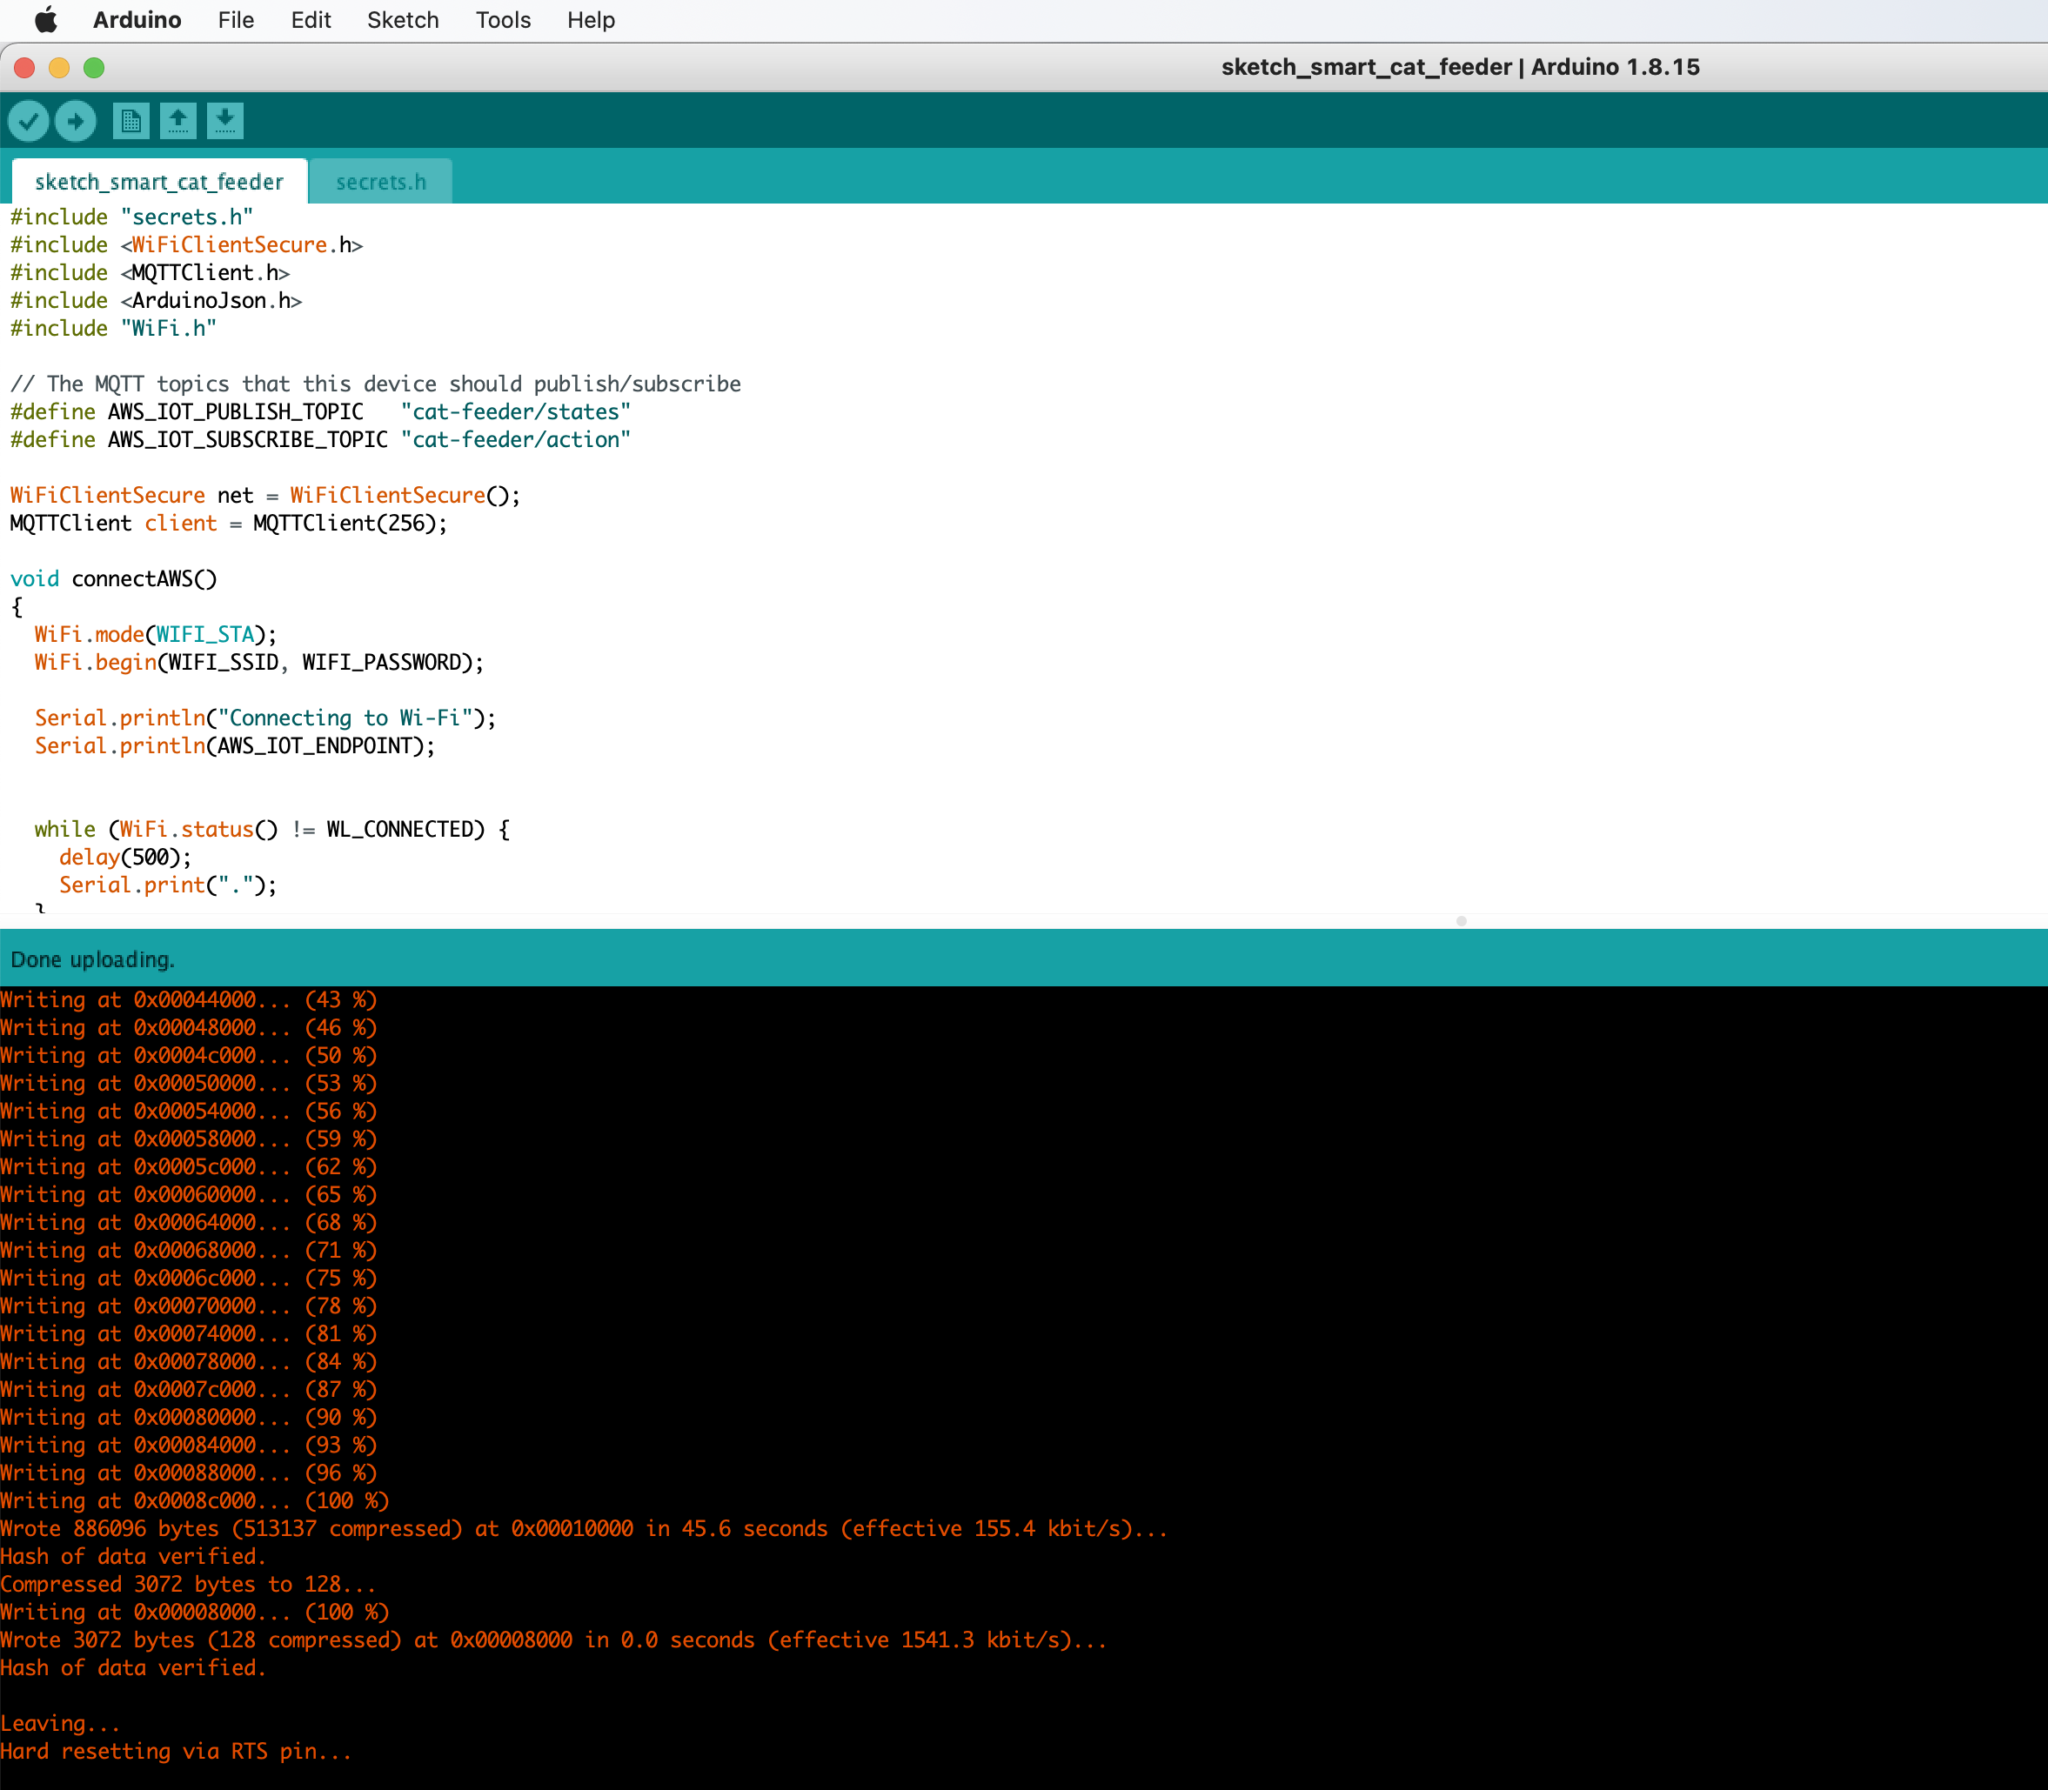Click the Serial.println(AWS_IOT_ENDPOINT) line
Viewport: 2048px width, 1790px height.
235,746
